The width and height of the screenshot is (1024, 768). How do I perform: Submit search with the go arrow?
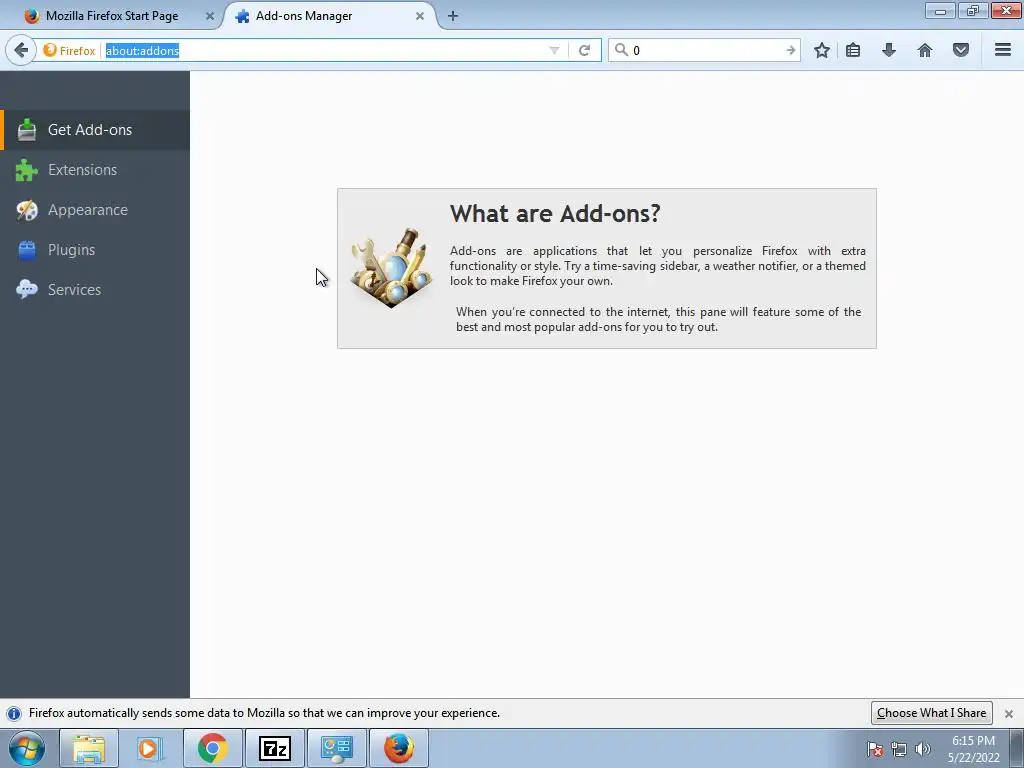pyautogui.click(x=790, y=50)
